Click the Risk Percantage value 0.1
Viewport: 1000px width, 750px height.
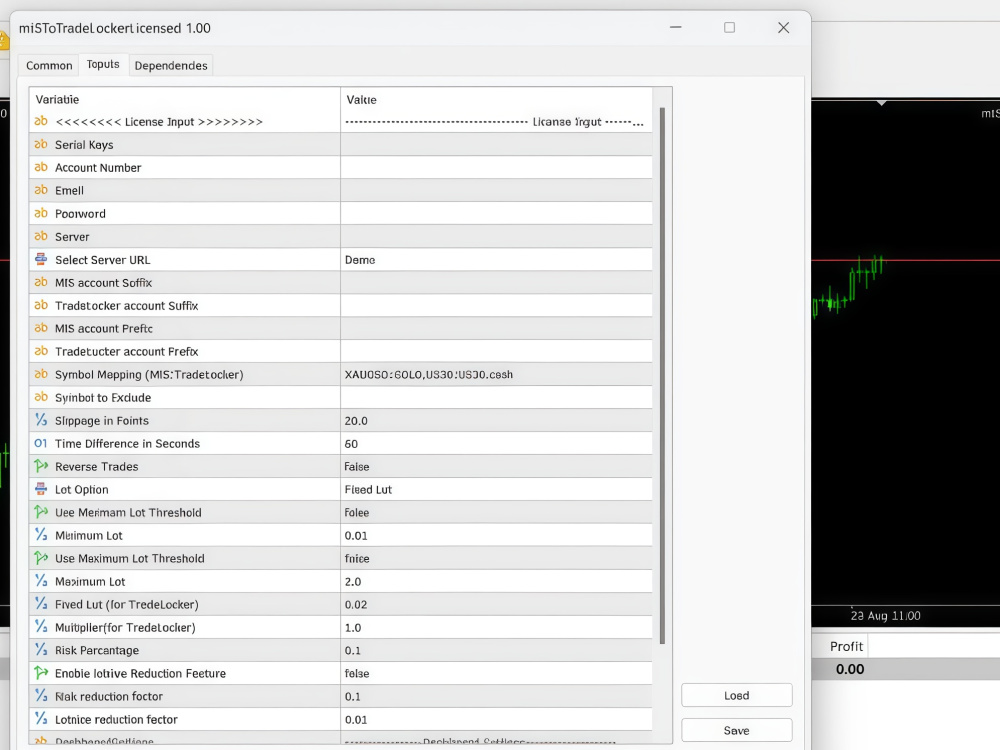point(353,650)
